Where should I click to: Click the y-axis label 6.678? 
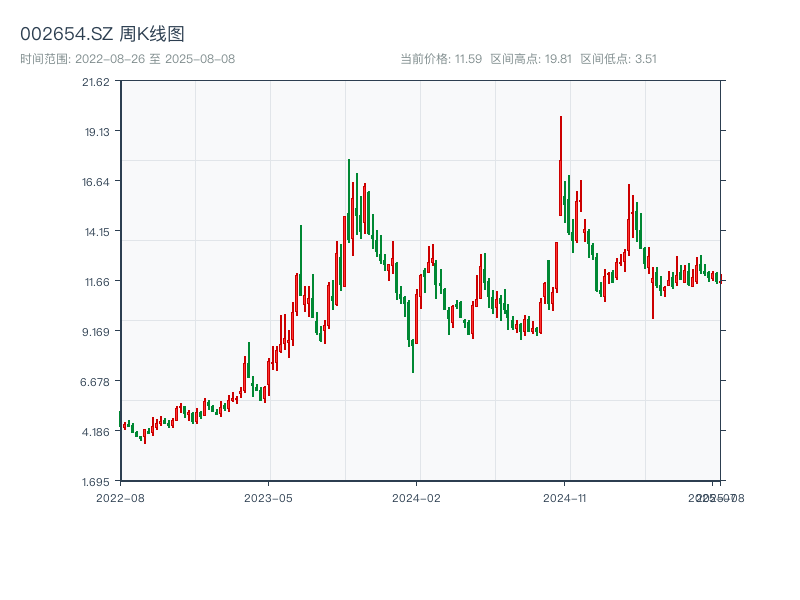click(95, 382)
